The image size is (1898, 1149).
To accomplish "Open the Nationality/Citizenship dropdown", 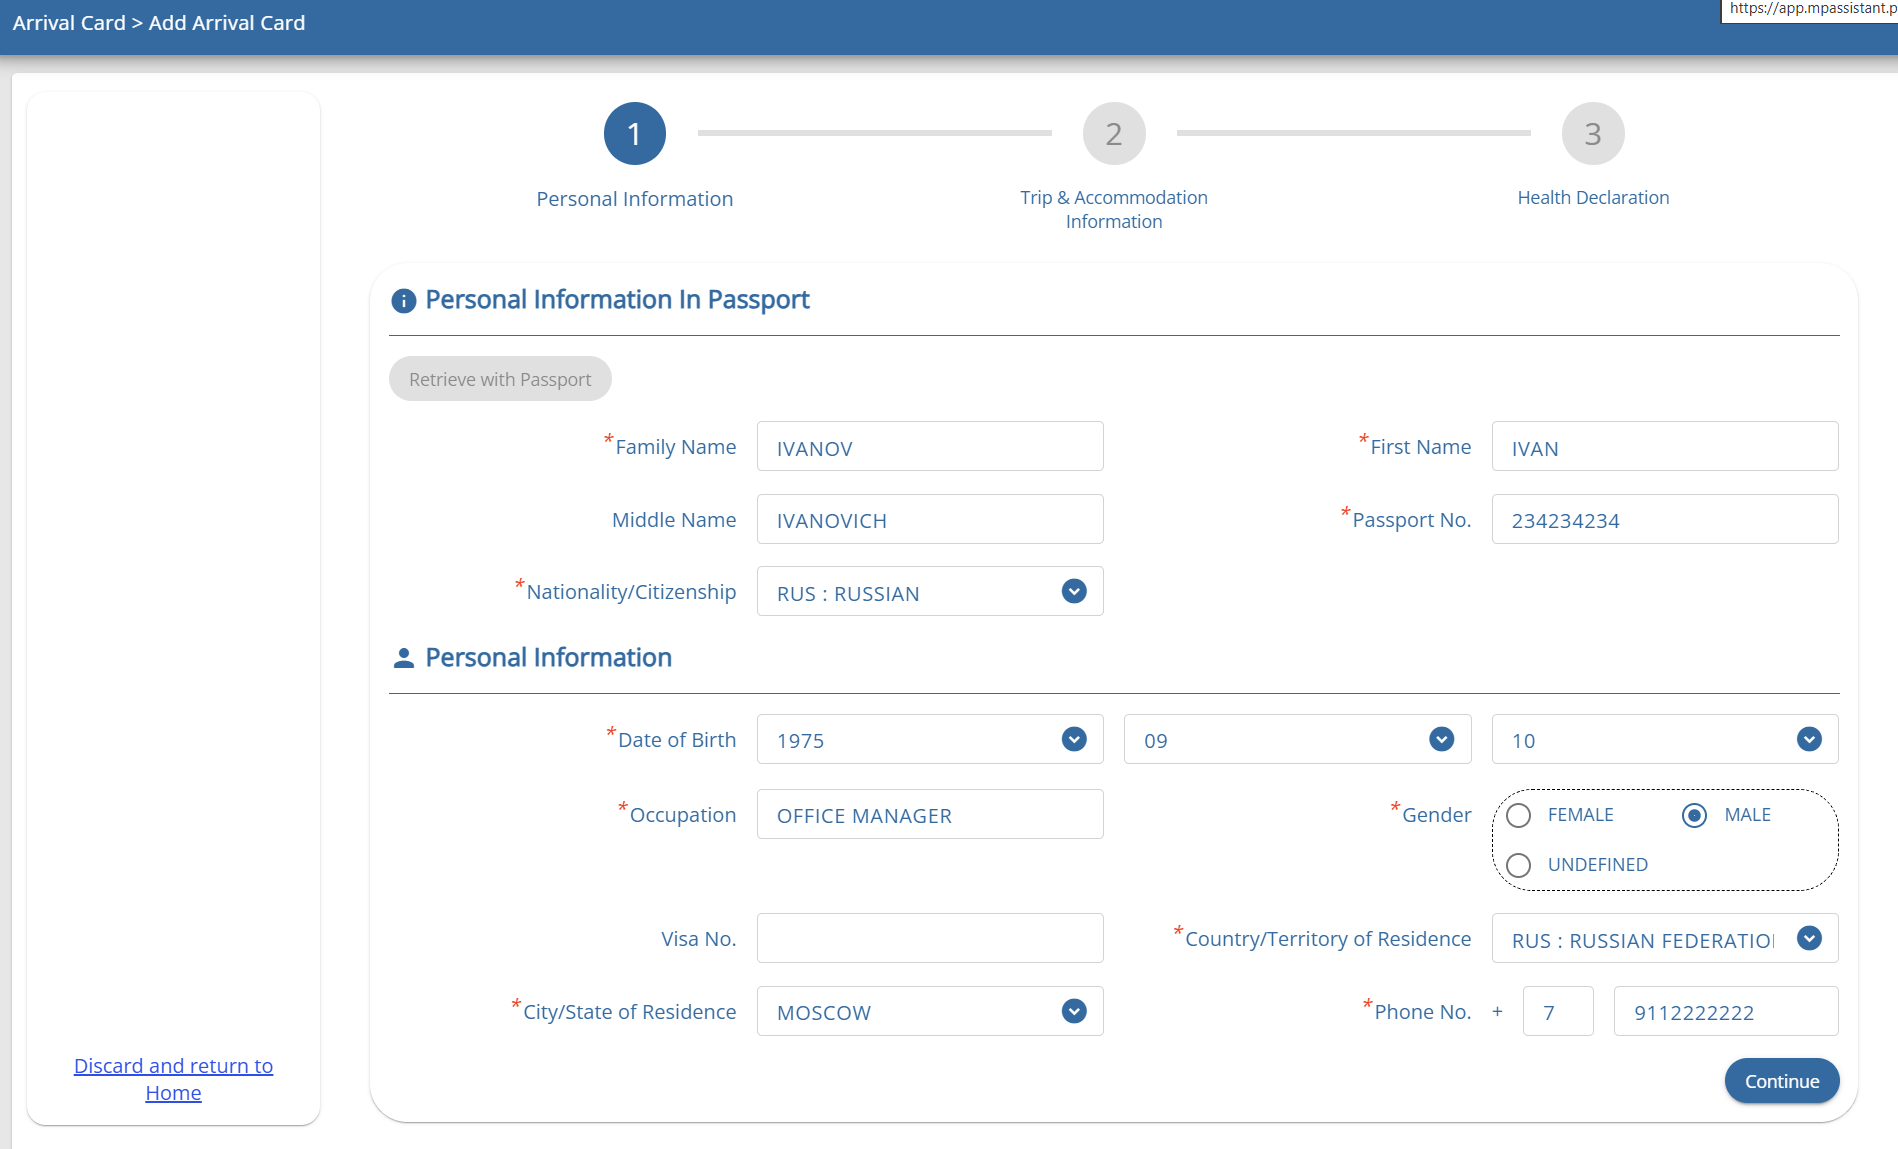I will [x=1073, y=592].
